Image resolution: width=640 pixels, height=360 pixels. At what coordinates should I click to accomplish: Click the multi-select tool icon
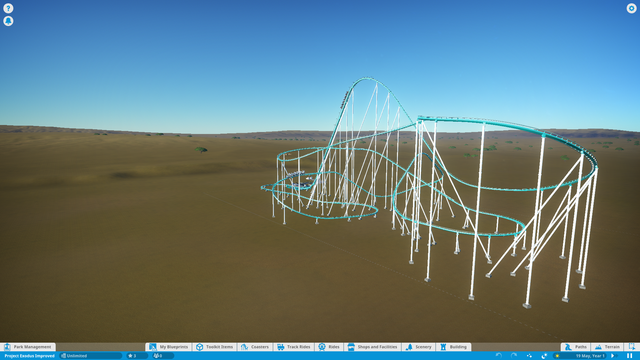click(x=529, y=356)
